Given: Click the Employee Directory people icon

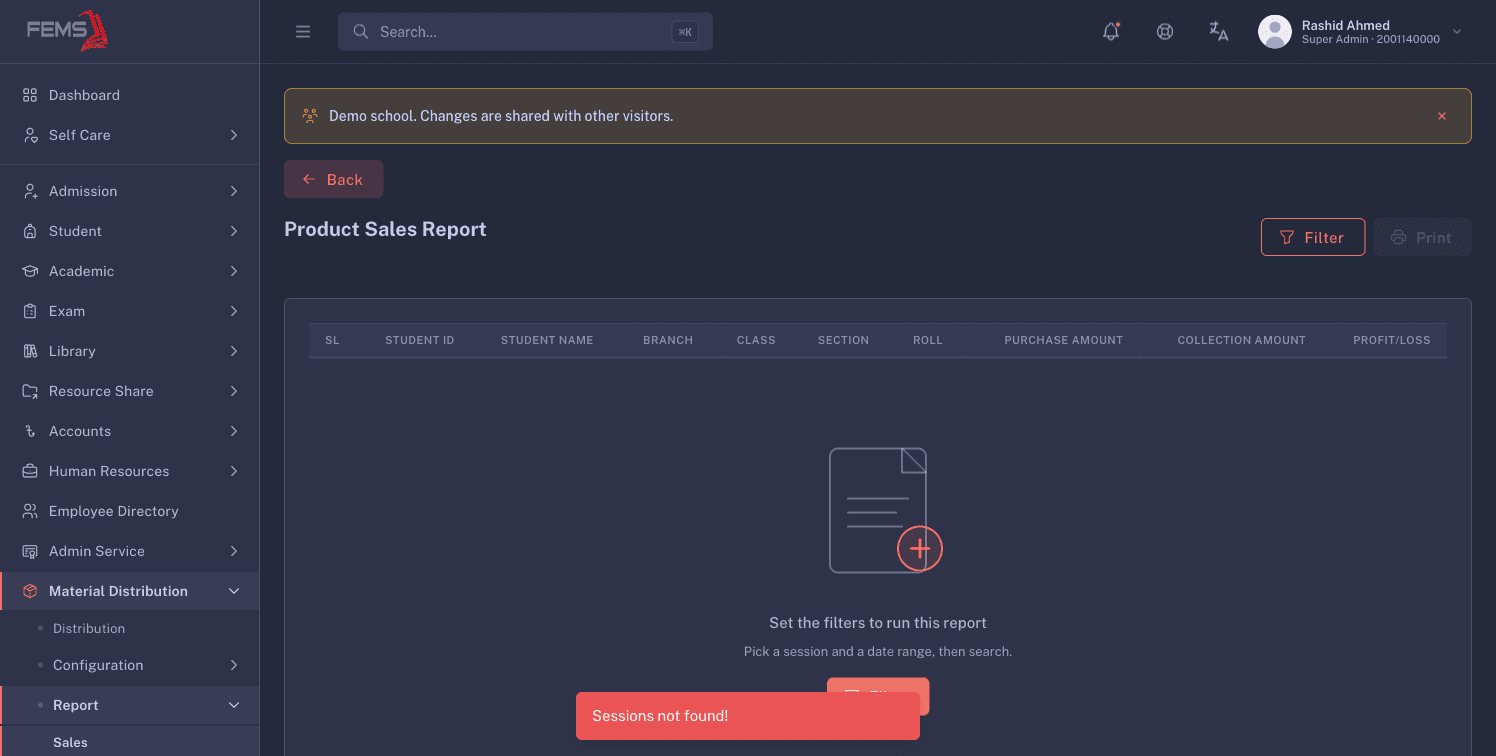Looking at the screenshot, I should (30, 511).
